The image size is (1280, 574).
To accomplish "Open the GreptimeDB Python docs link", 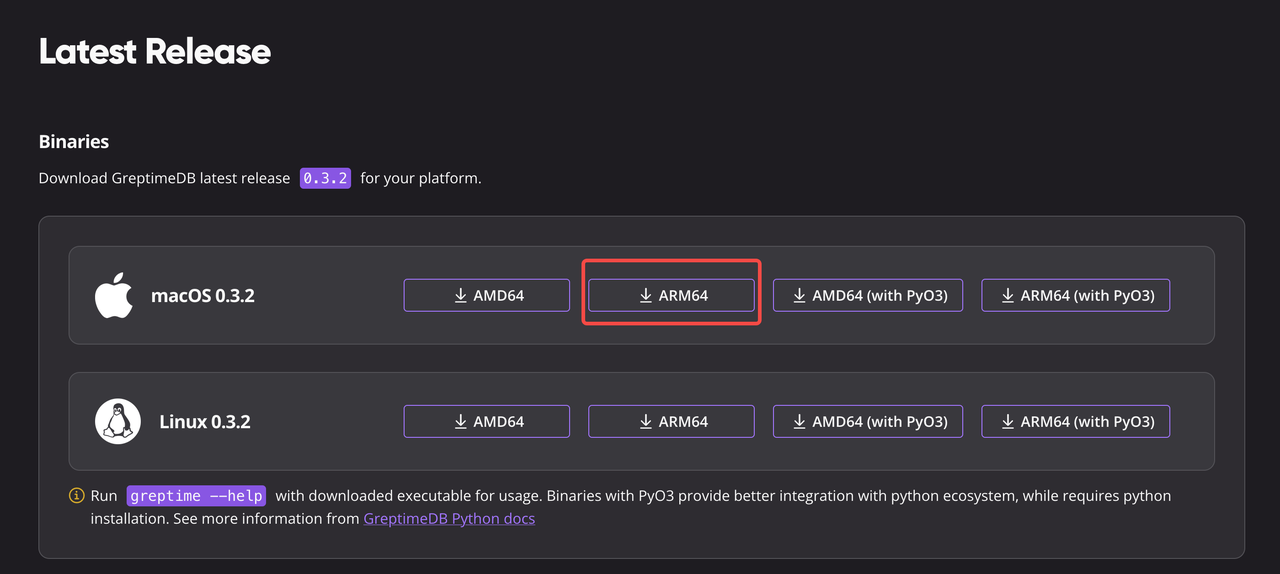I will pos(449,518).
